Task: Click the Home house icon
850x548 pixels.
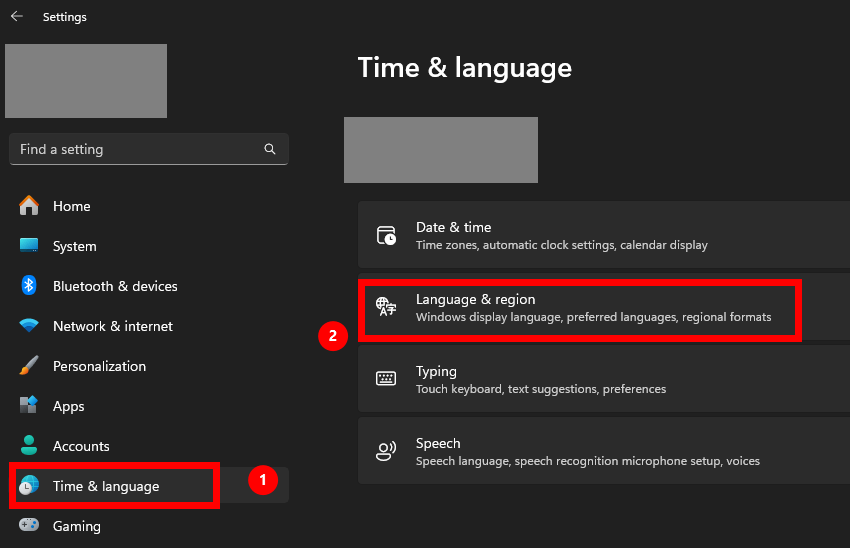Action: point(29,206)
